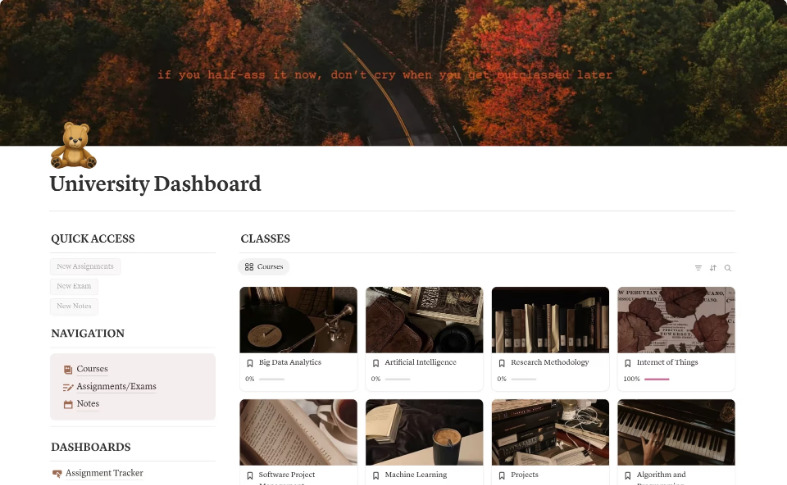This screenshot has width=787, height=485.
Task: Open the search magnifier in Classes
Action: coord(728,268)
